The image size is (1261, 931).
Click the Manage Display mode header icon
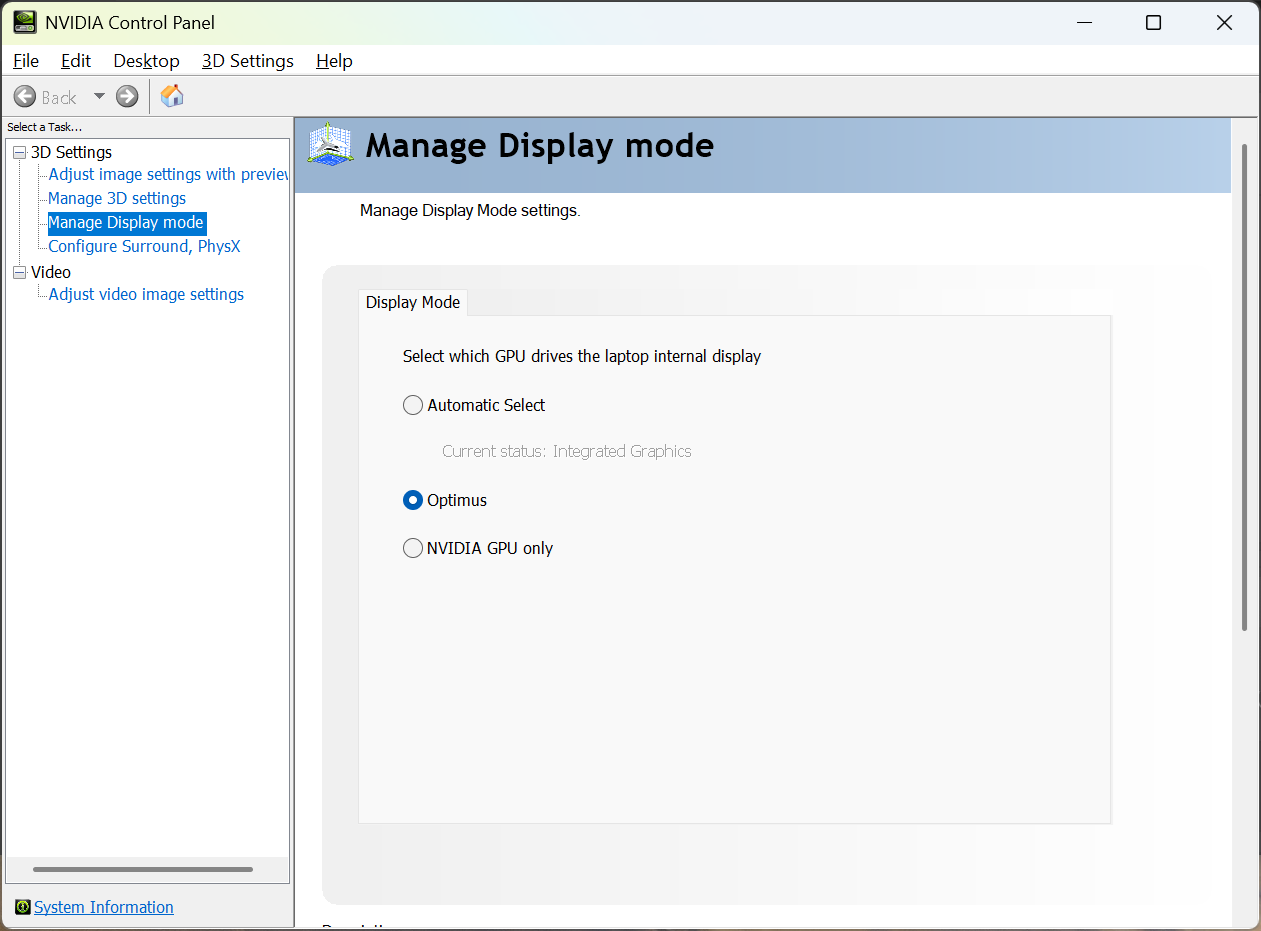coord(331,146)
